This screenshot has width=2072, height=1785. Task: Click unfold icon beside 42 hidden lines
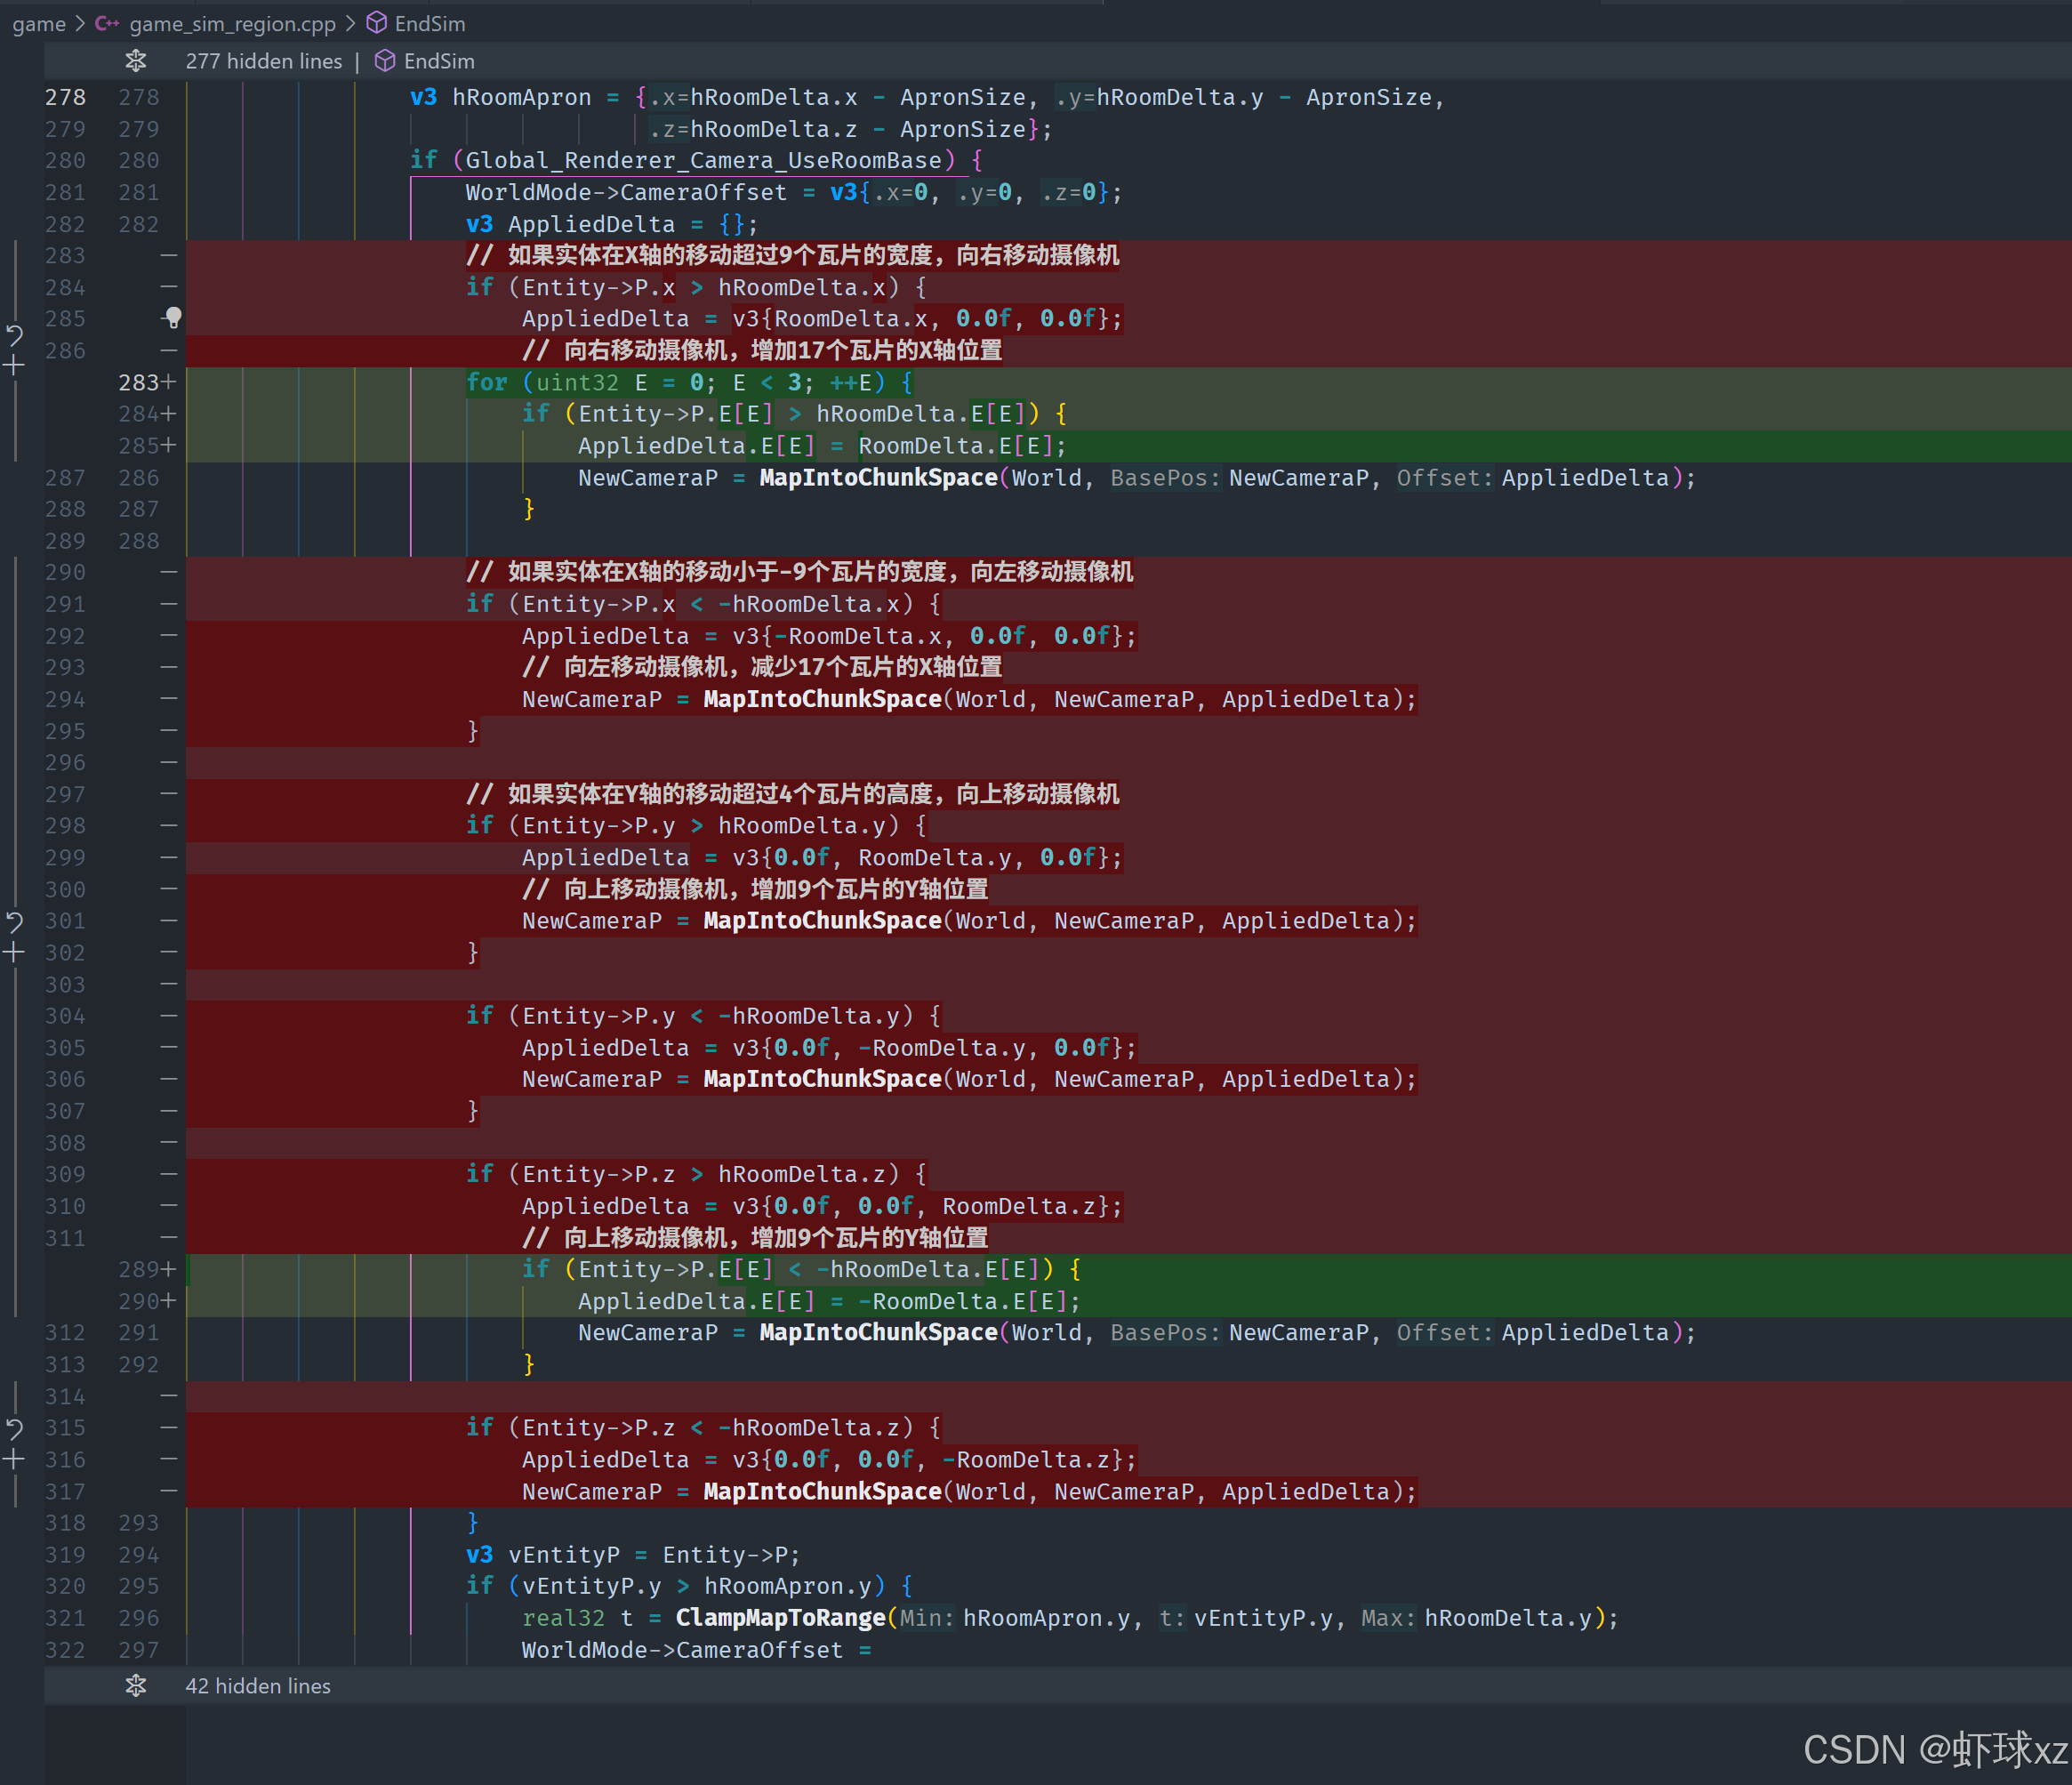click(136, 1685)
